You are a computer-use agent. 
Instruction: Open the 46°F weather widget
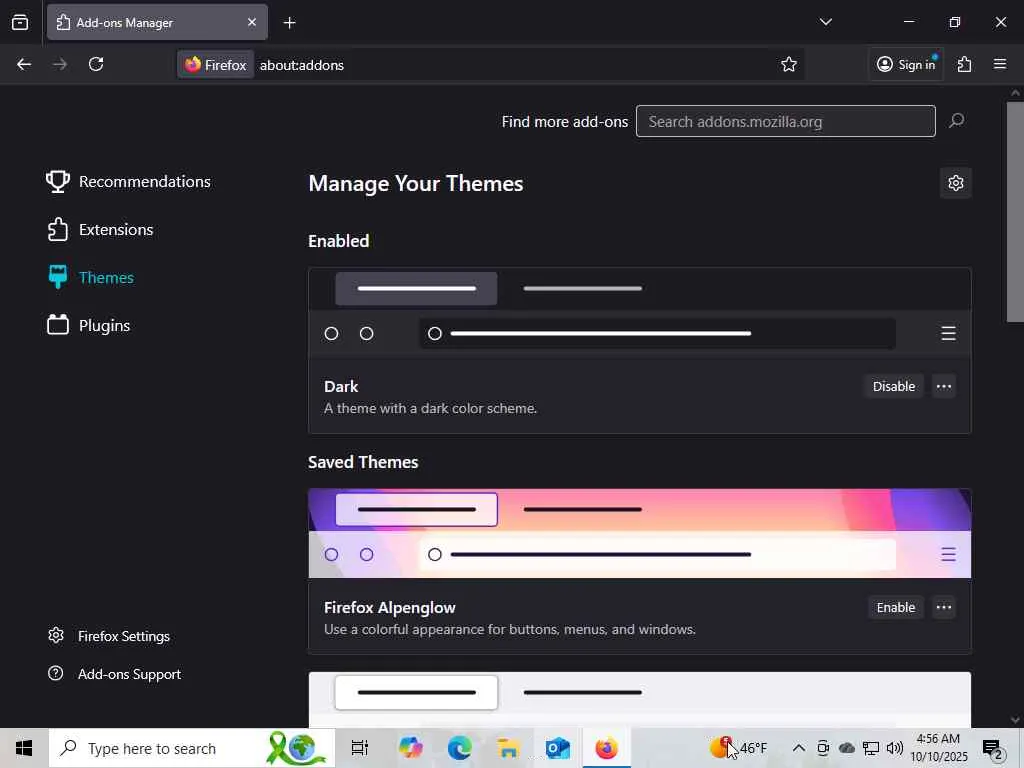click(x=739, y=748)
